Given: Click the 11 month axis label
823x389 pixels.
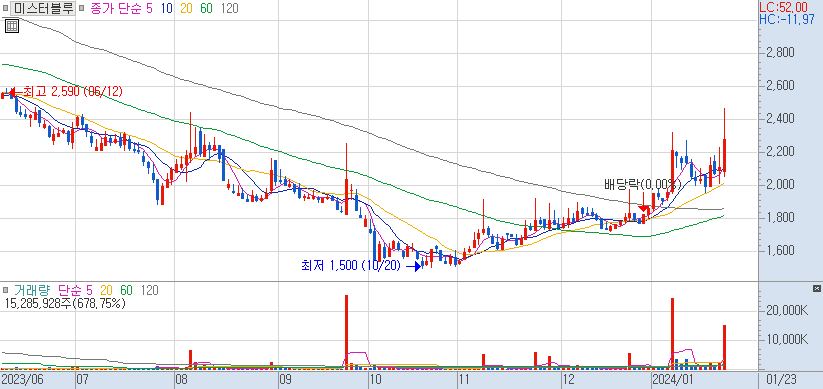Looking at the screenshot, I should point(464,379).
